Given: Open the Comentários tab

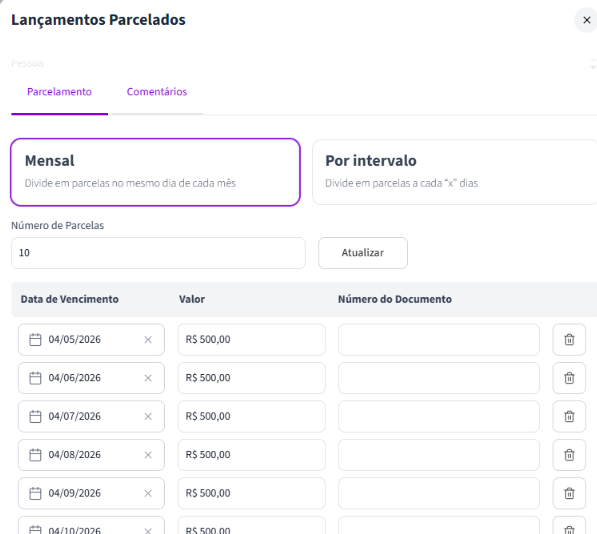Looking at the screenshot, I should click(157, 92).
